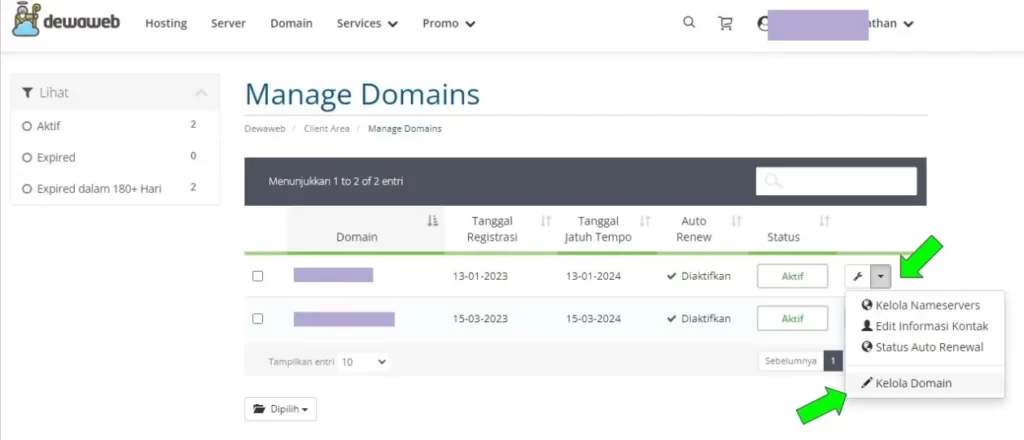The height and width of the screenshot is (440, 1024).
Task: Click the sort icon on Domain column
Action: tap(433, 221)
